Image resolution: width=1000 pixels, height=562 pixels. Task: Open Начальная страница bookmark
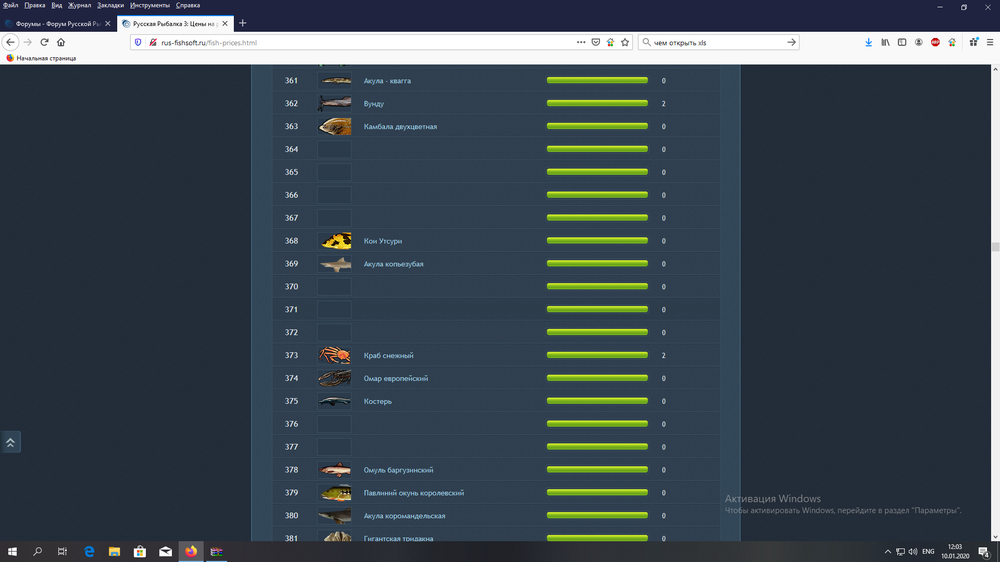point(41,58)
